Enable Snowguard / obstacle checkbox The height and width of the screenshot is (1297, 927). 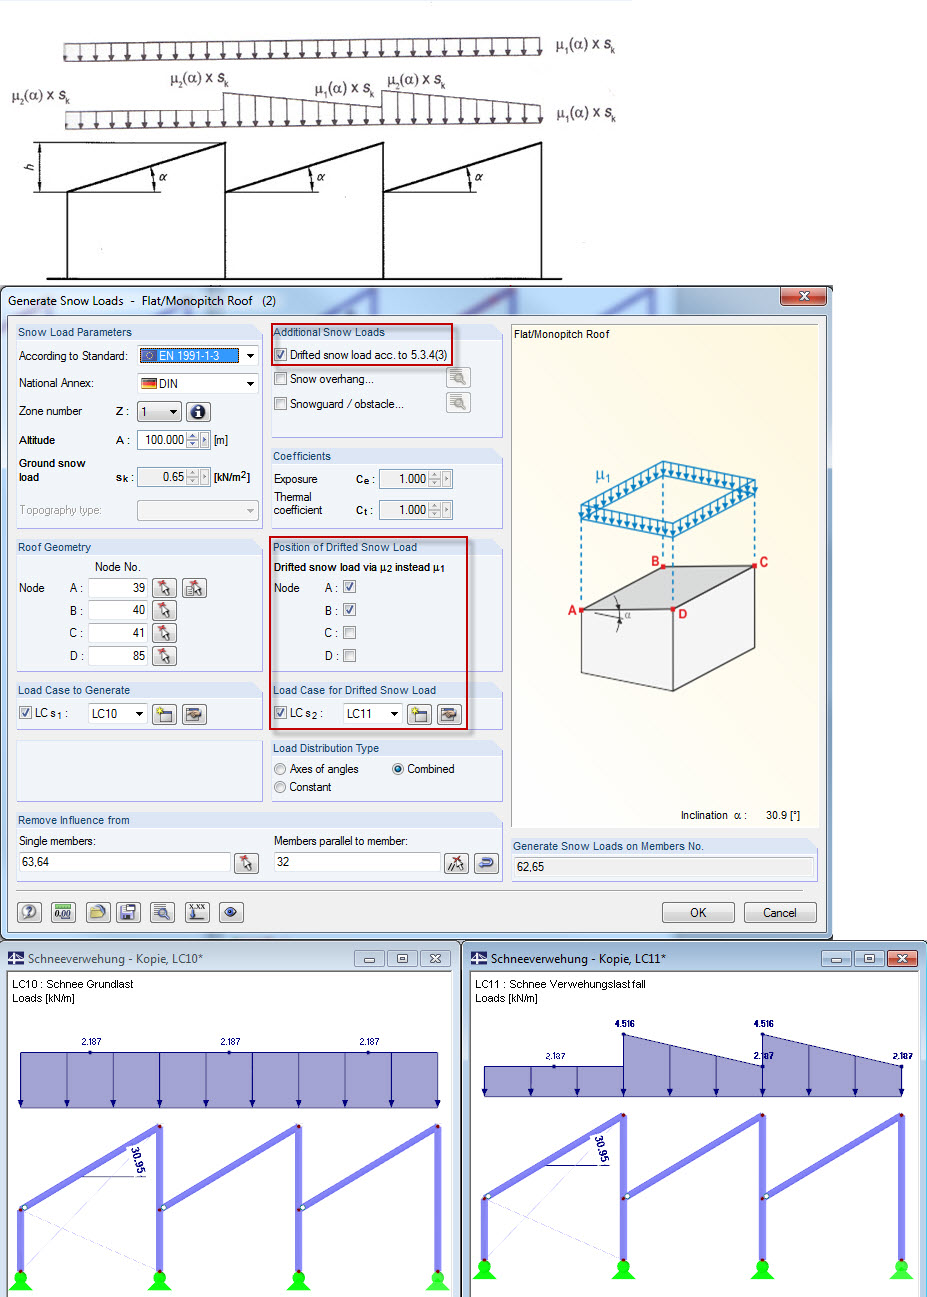point(281,404)
